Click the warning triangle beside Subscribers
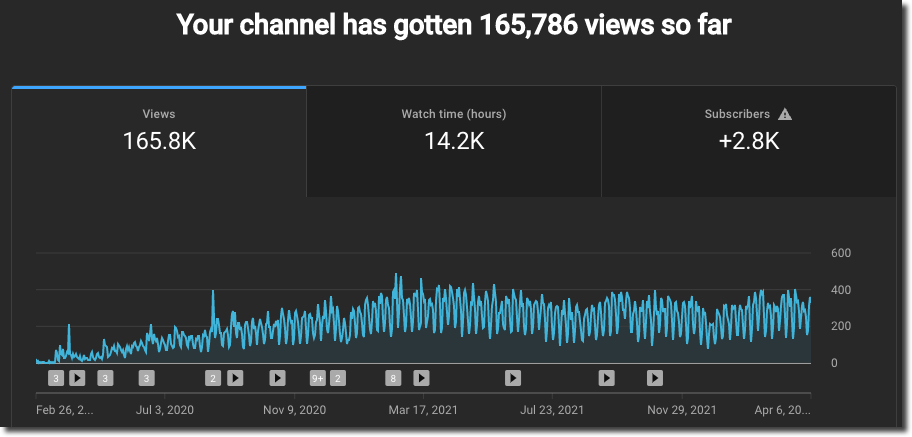 point(785,114)
